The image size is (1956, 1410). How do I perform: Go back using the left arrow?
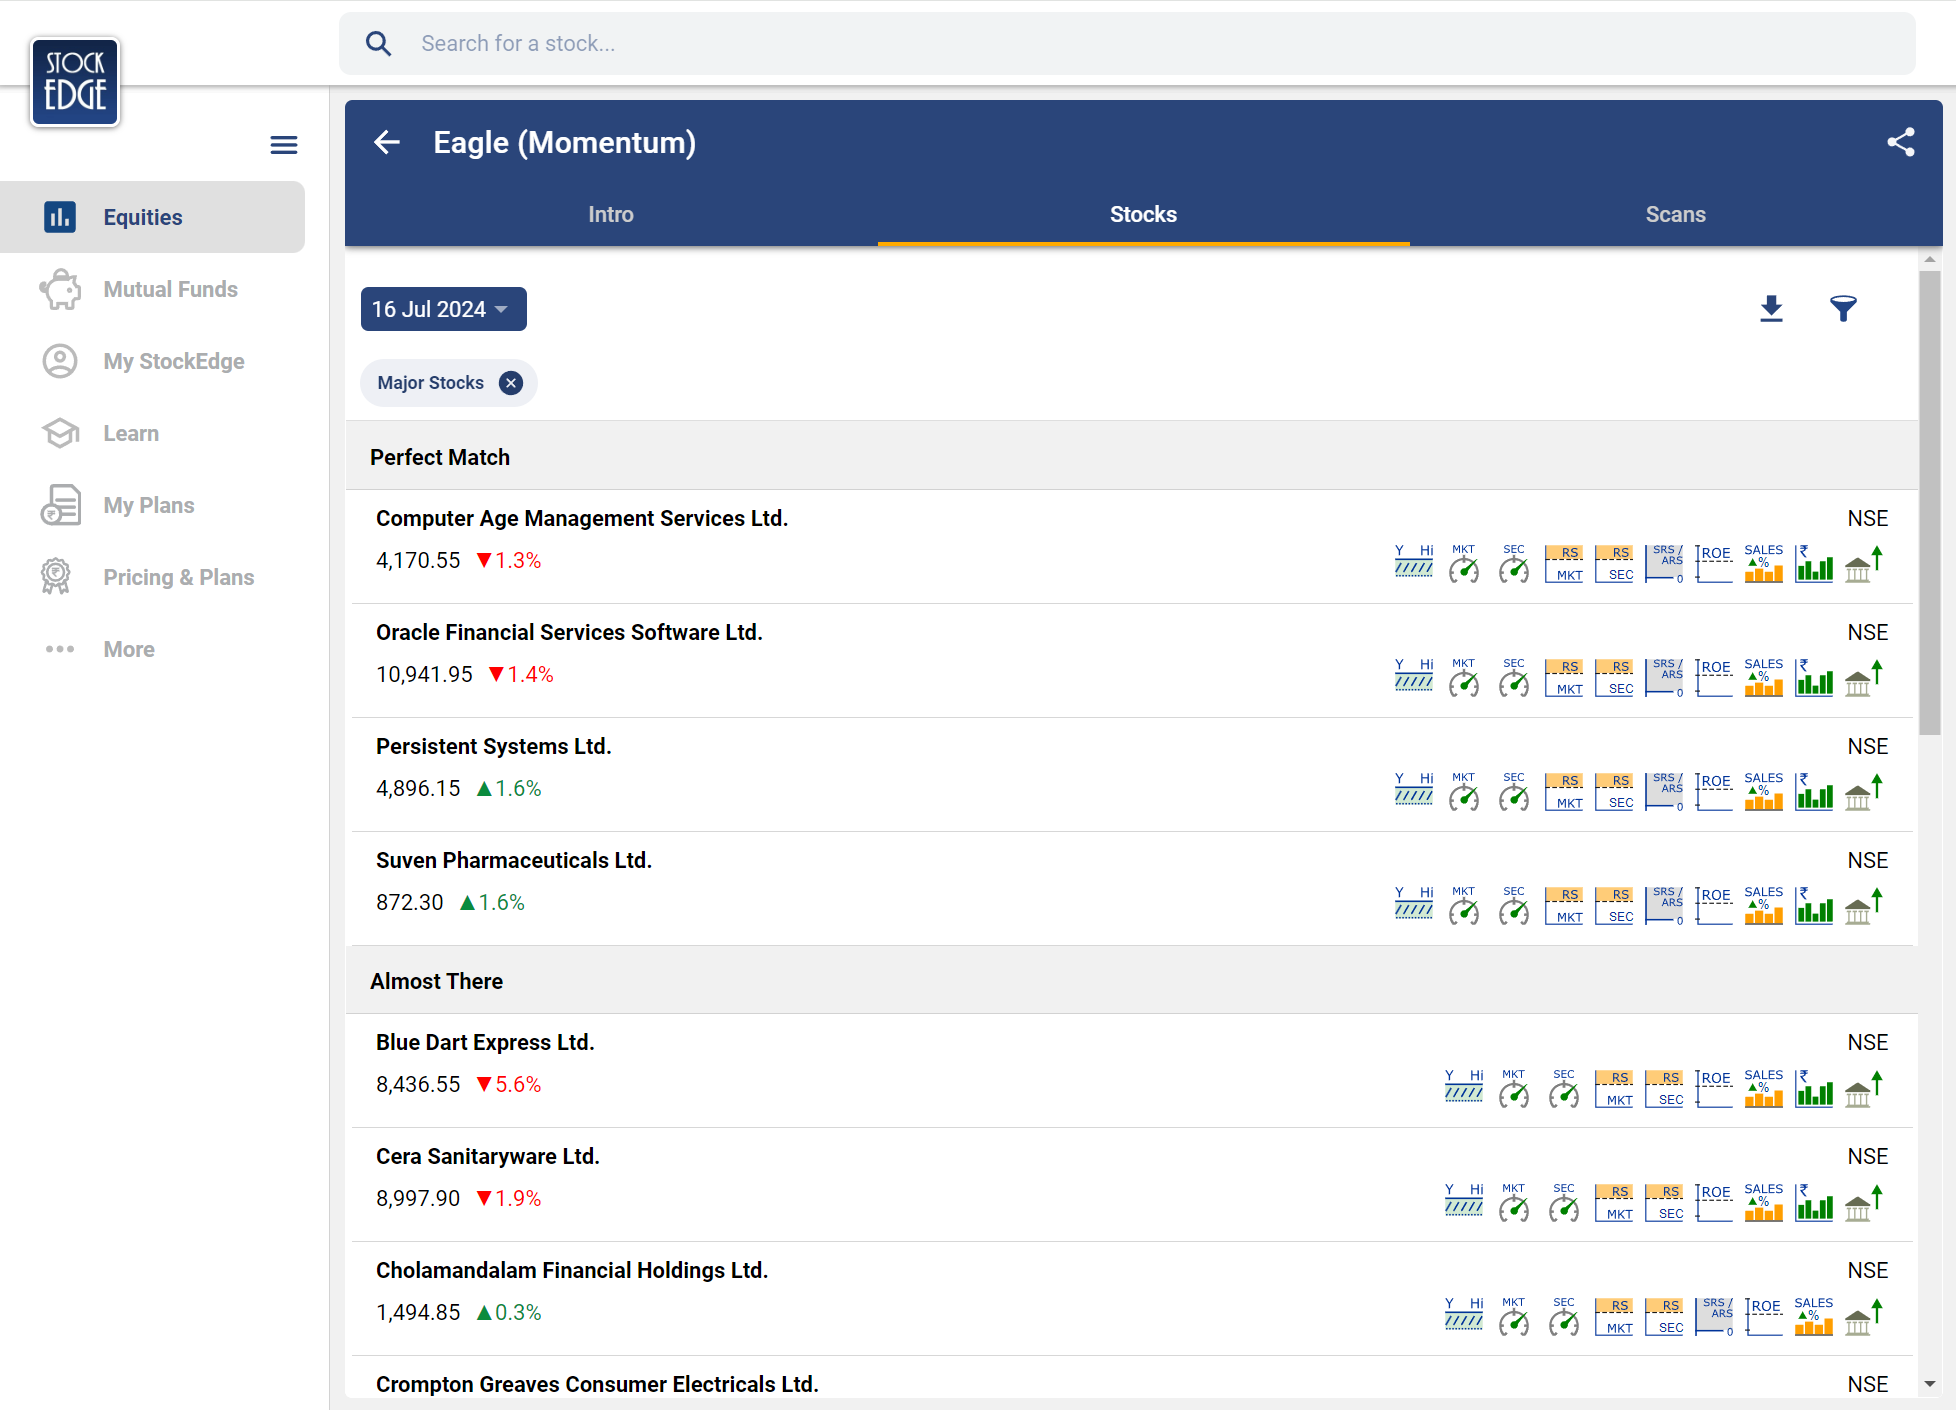coord(387,142)
